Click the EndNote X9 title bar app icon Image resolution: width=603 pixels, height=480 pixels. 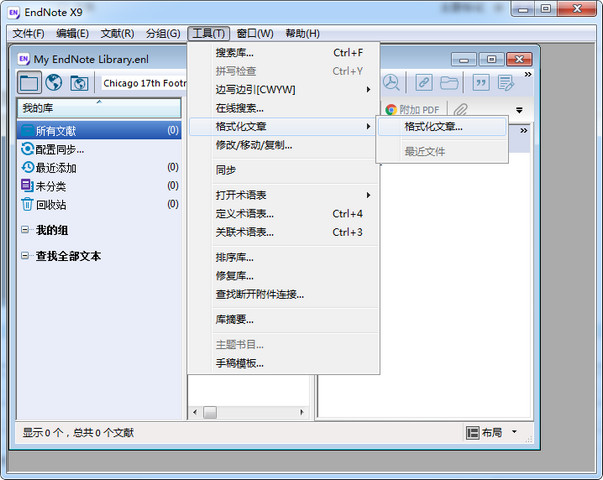pyautogui.click(x=13, y=12)
